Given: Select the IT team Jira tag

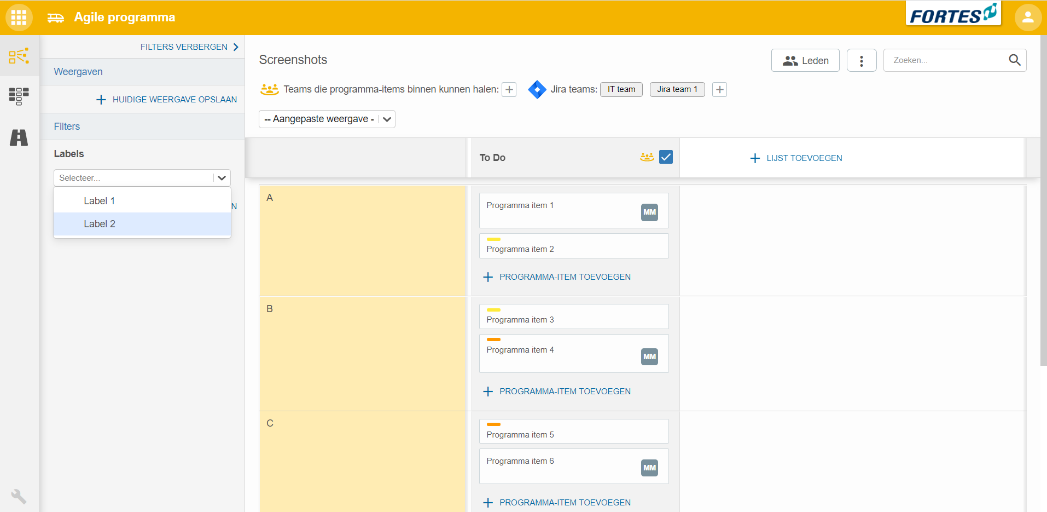Looking at the screenshot, I should coord(621,89).
